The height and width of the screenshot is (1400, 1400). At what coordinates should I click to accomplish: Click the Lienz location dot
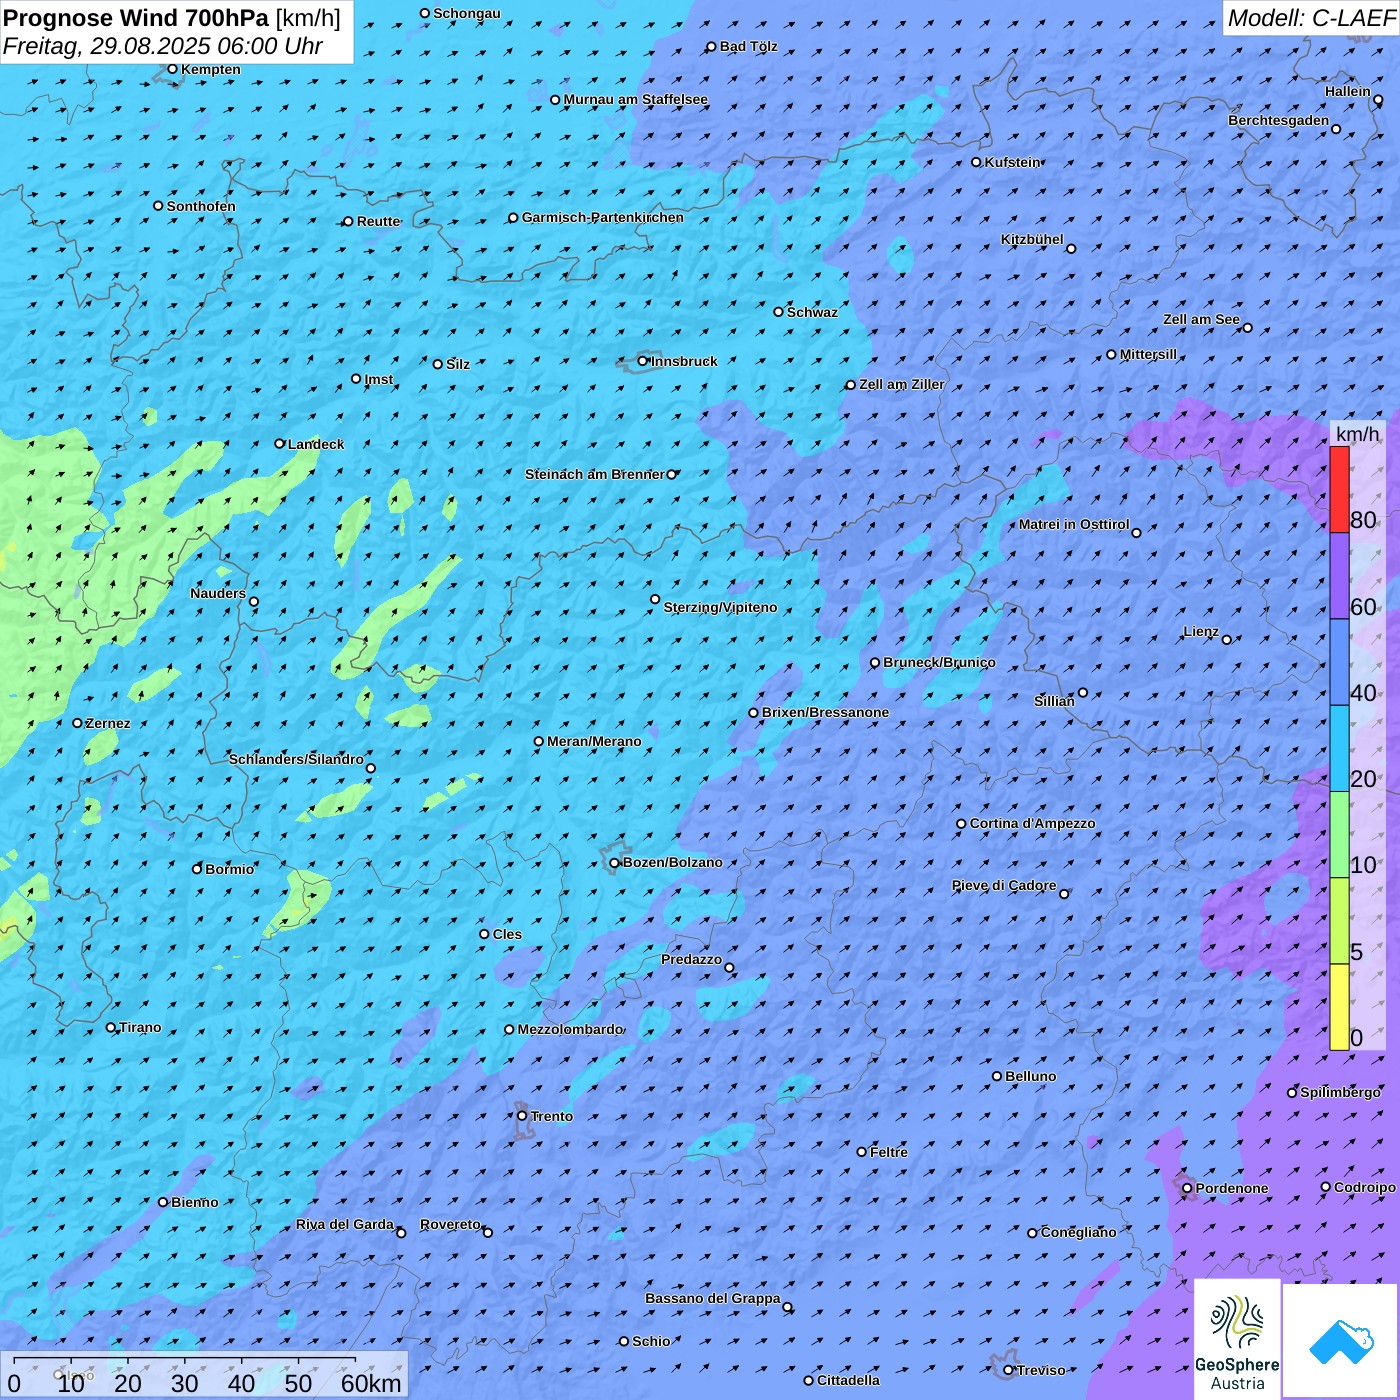point(1227,640)
